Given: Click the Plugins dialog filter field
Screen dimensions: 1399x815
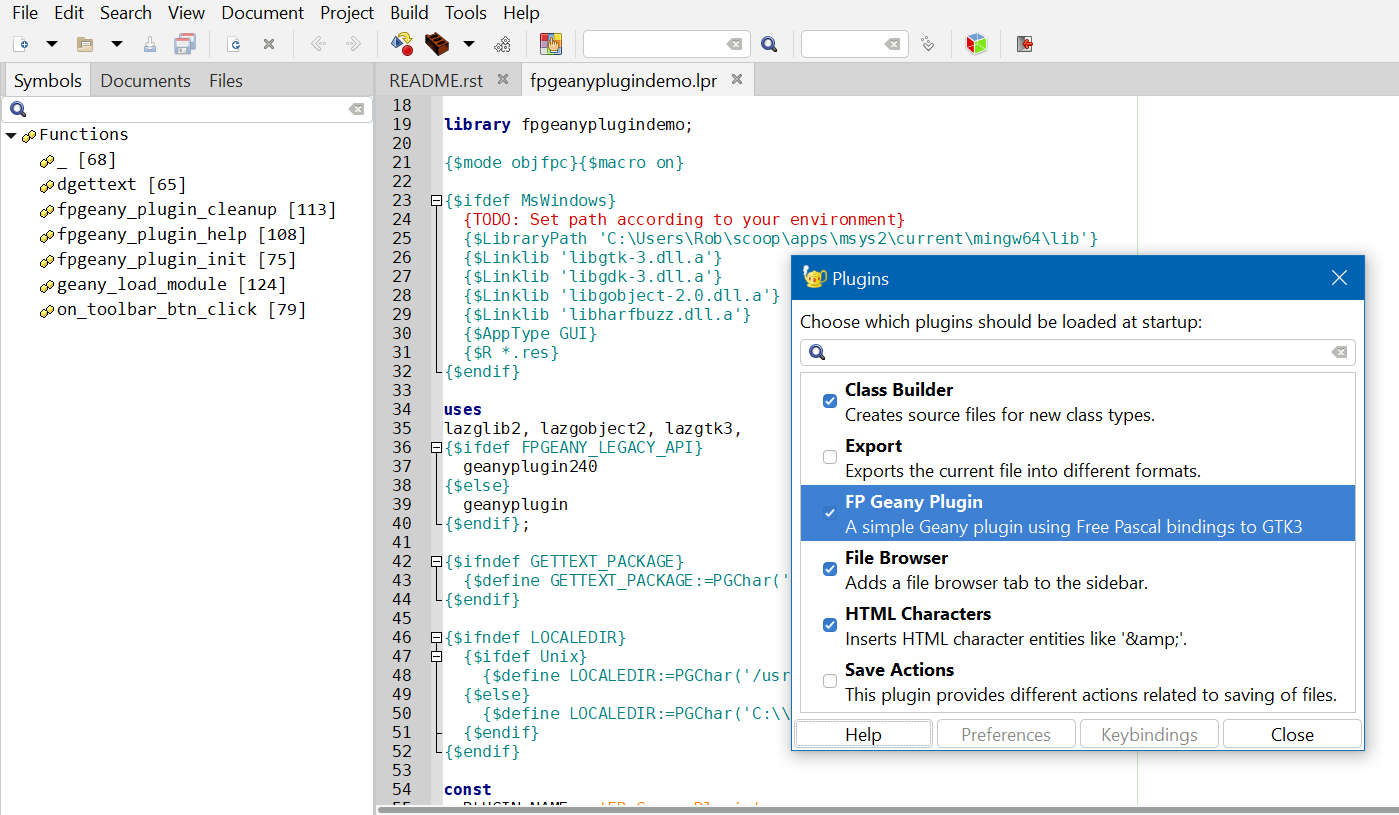Looking at the screenshot, I should click(1077, 352).
